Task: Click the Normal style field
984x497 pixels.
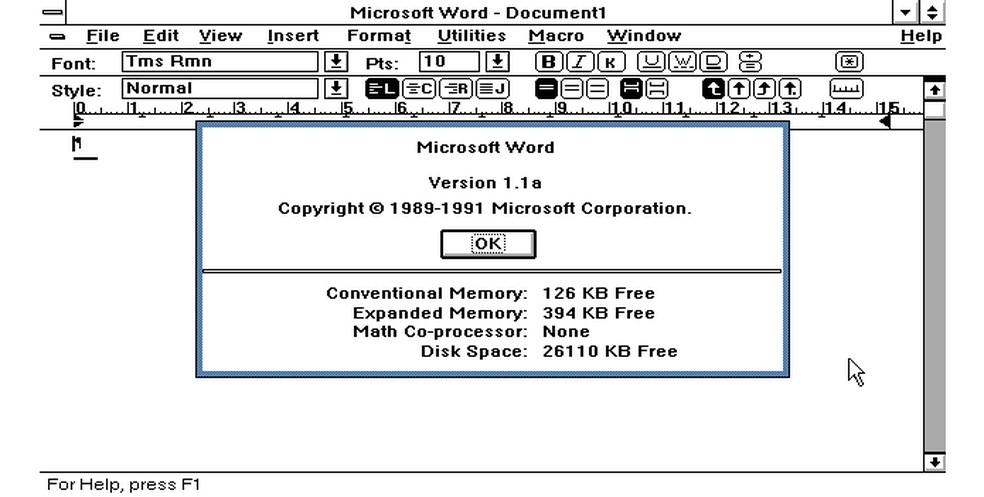Action: (220, 88)
